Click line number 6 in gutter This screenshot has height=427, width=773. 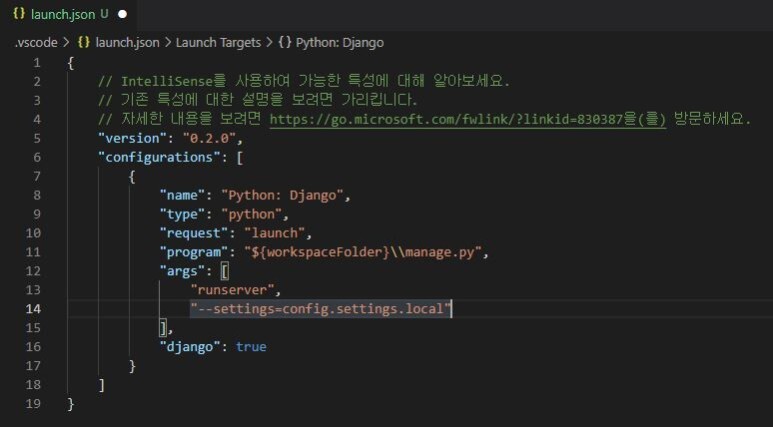pyautogui.click(x=37, y=157)
